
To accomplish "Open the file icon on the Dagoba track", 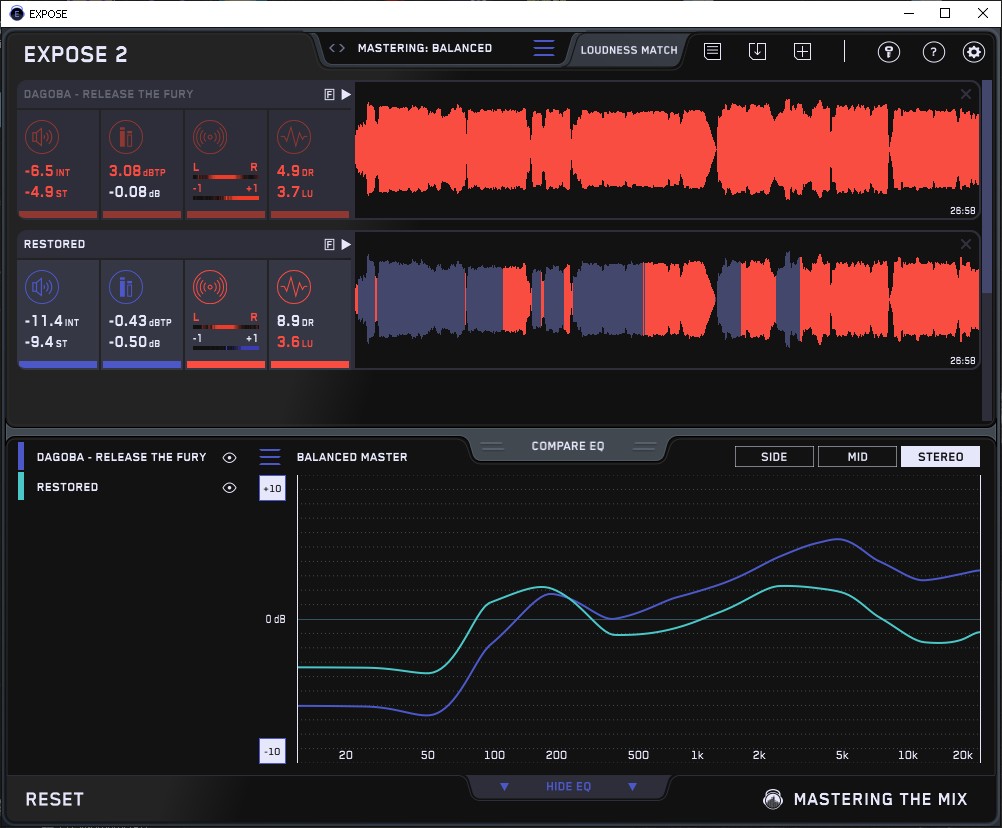I will (329, 95).
